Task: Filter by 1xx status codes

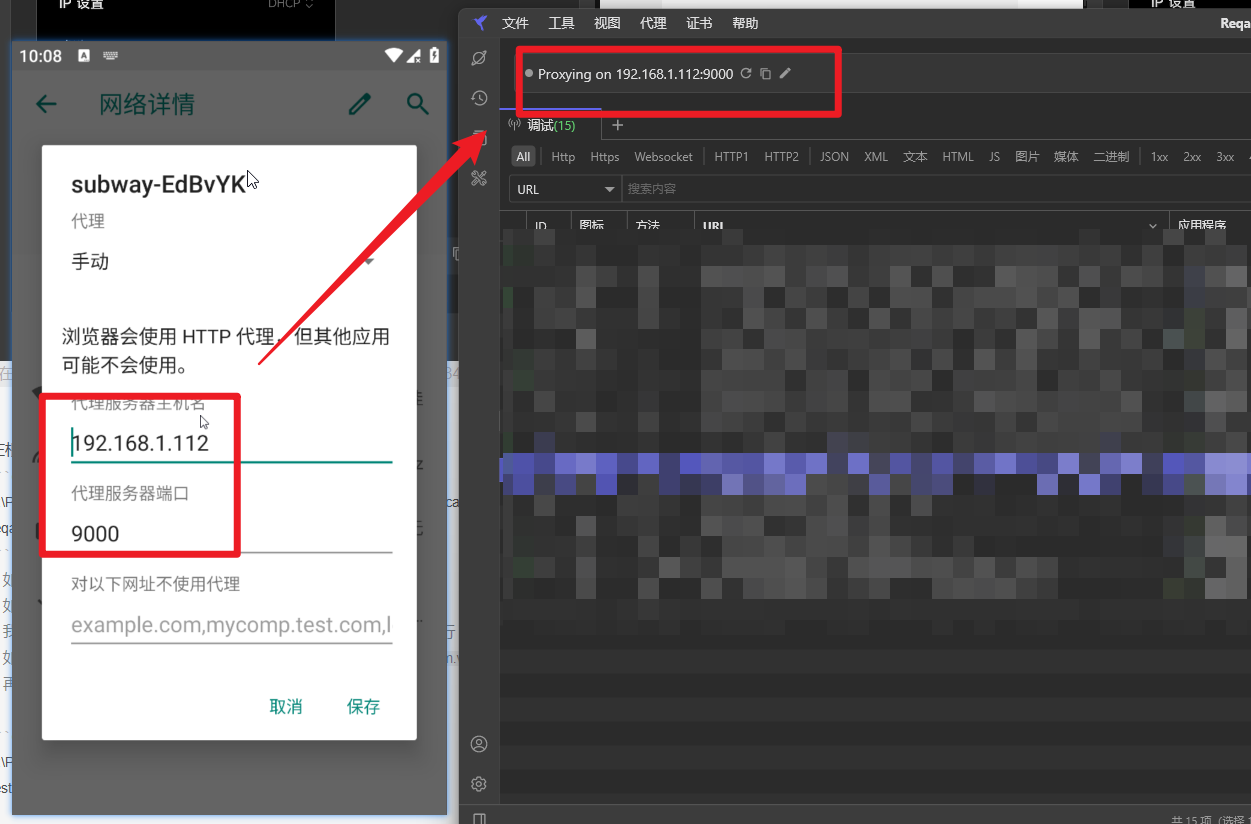Action: [1159, 157]
